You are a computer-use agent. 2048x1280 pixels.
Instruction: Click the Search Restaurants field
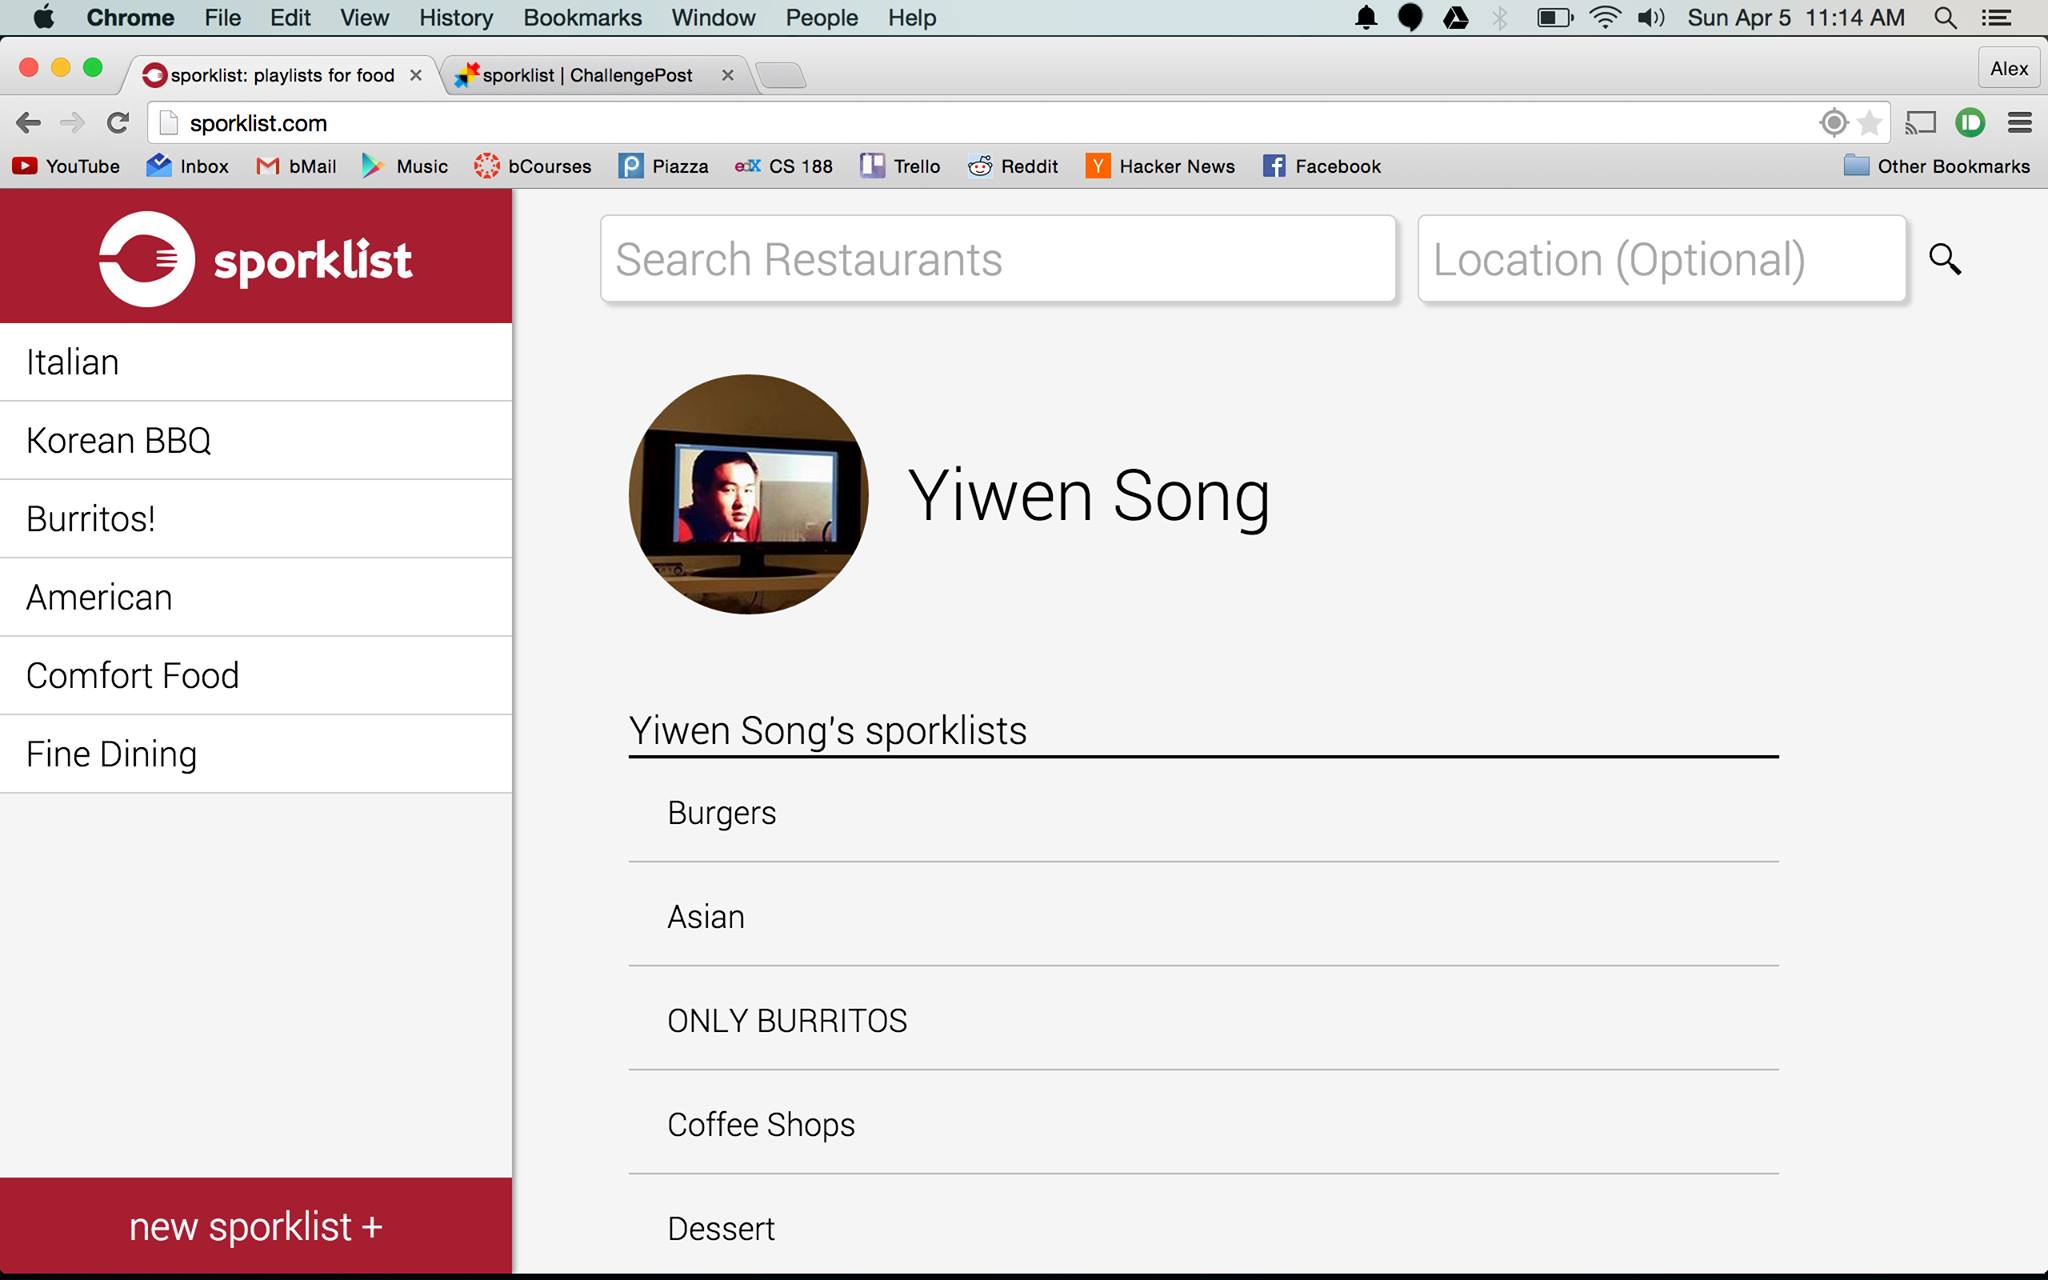point(997,259)
